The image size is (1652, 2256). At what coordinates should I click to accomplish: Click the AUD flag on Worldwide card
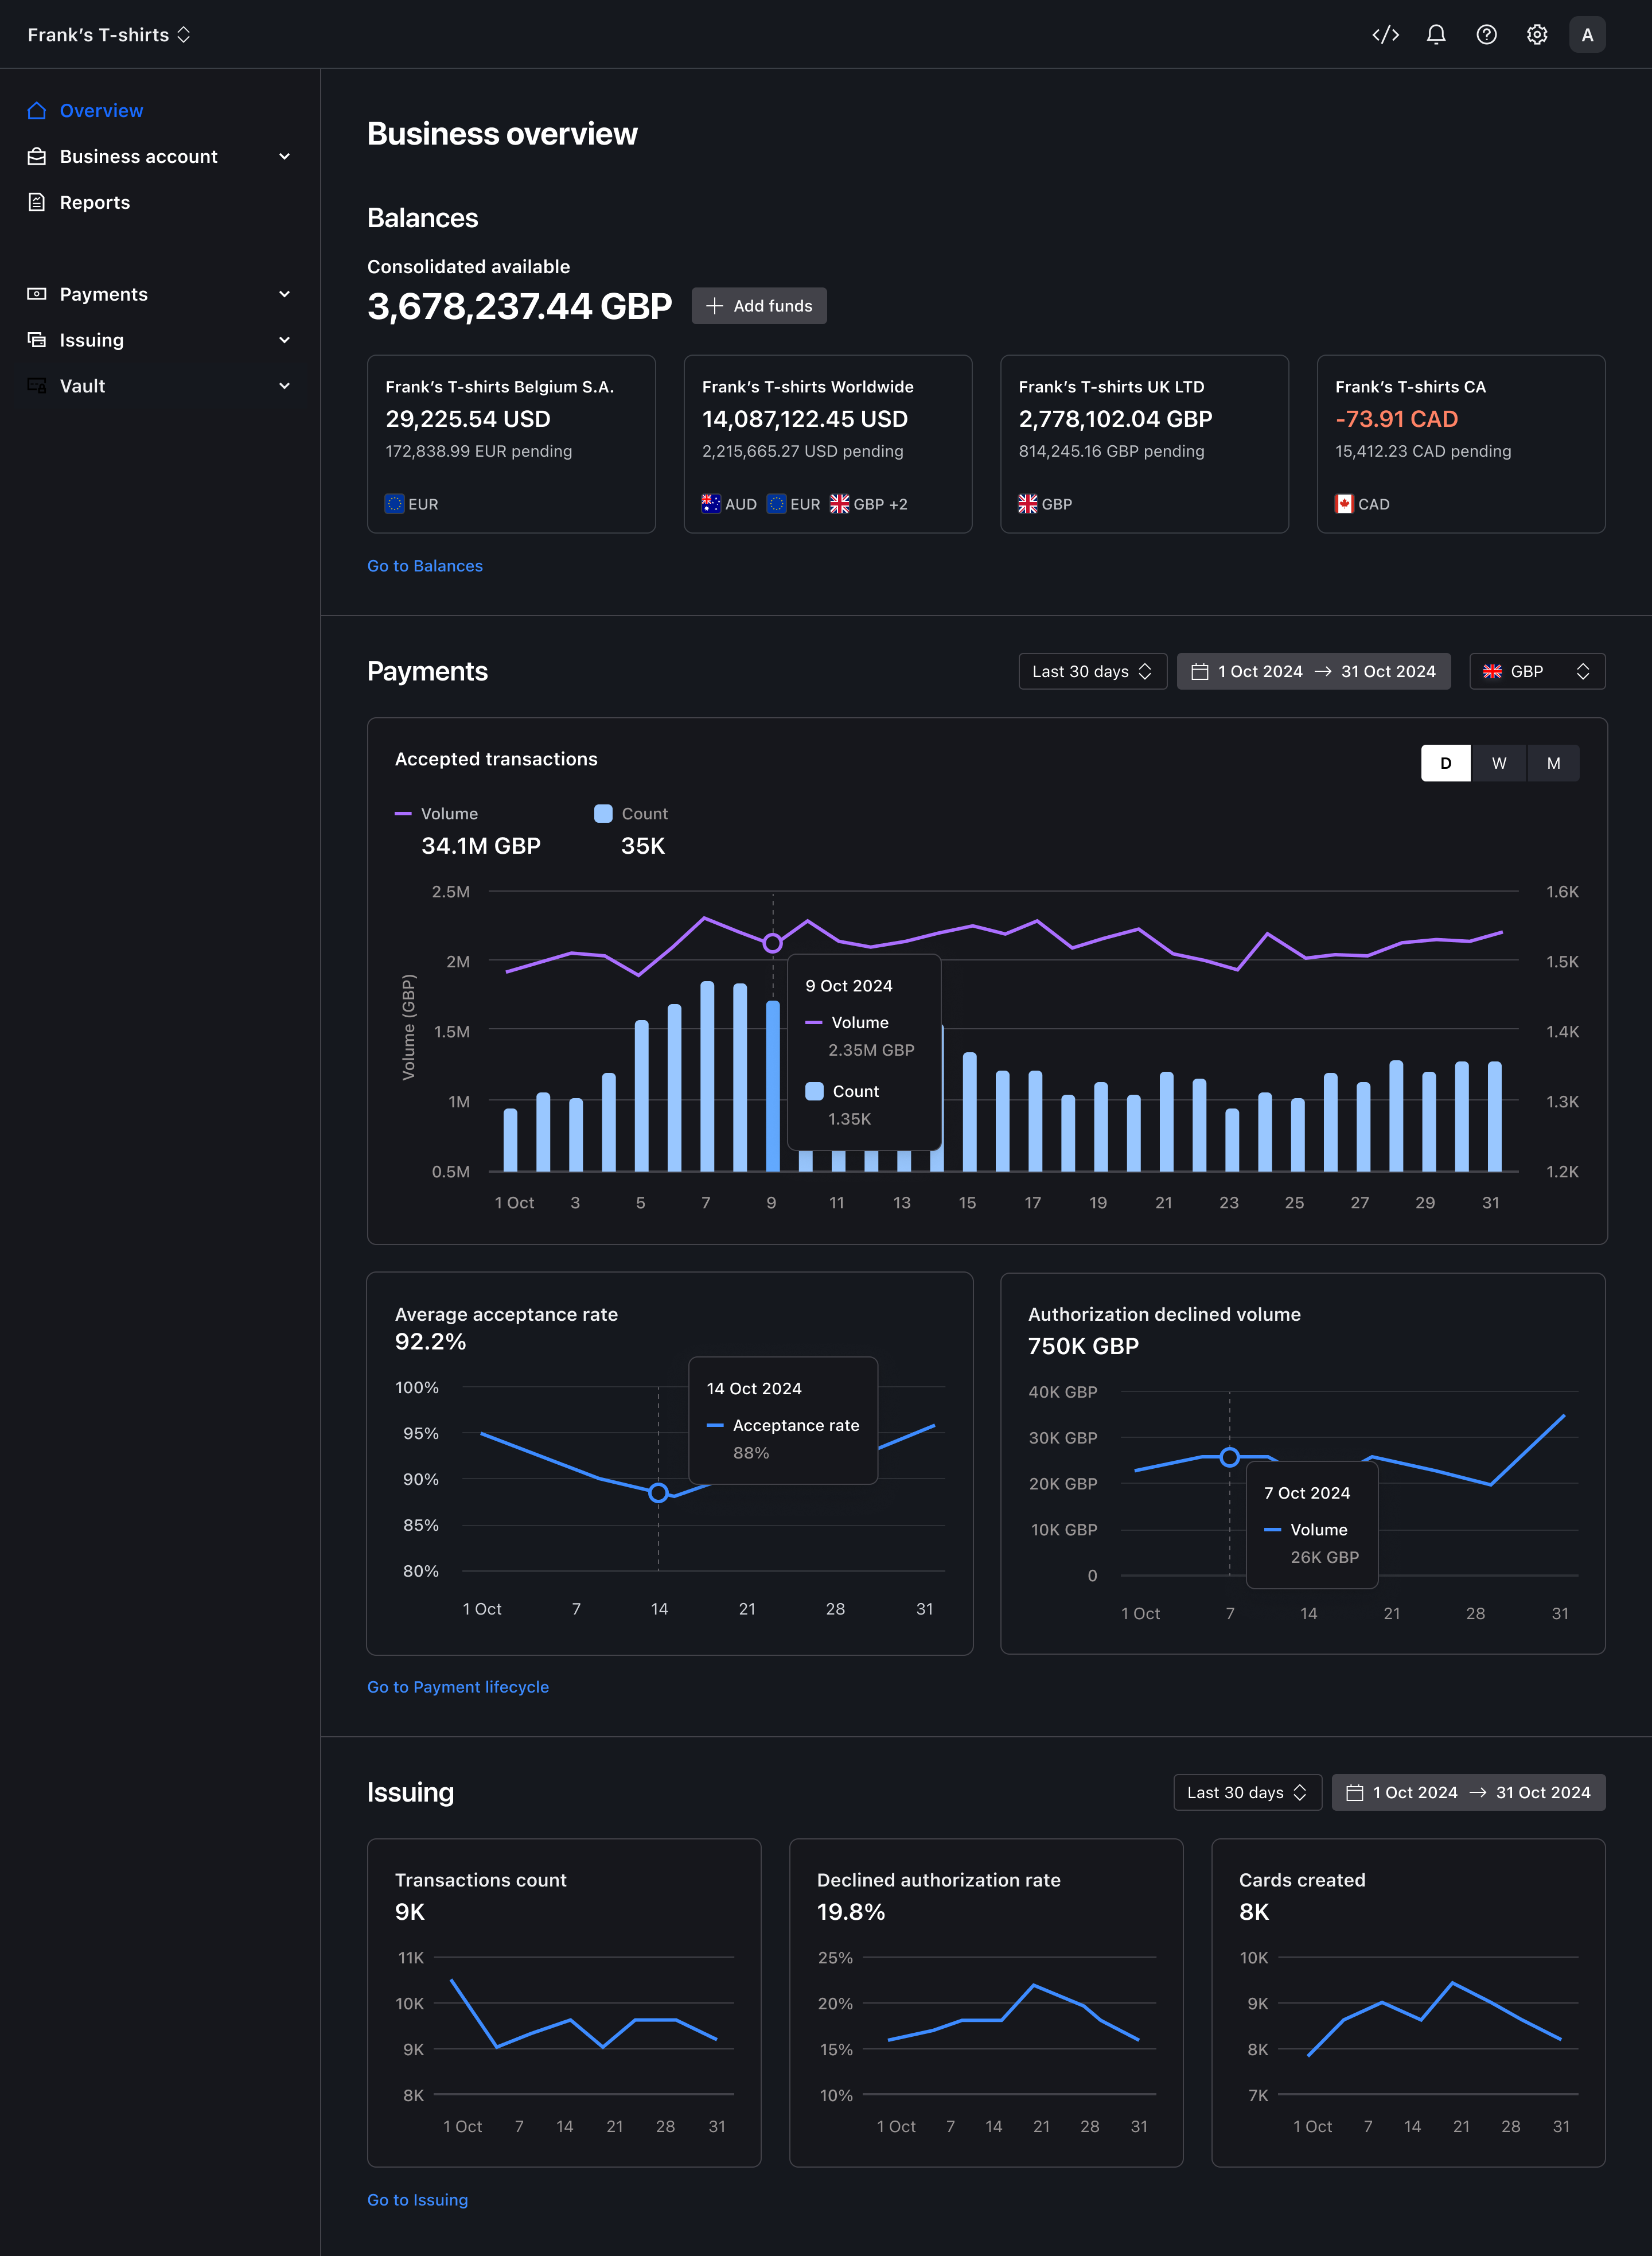point(711,504)
